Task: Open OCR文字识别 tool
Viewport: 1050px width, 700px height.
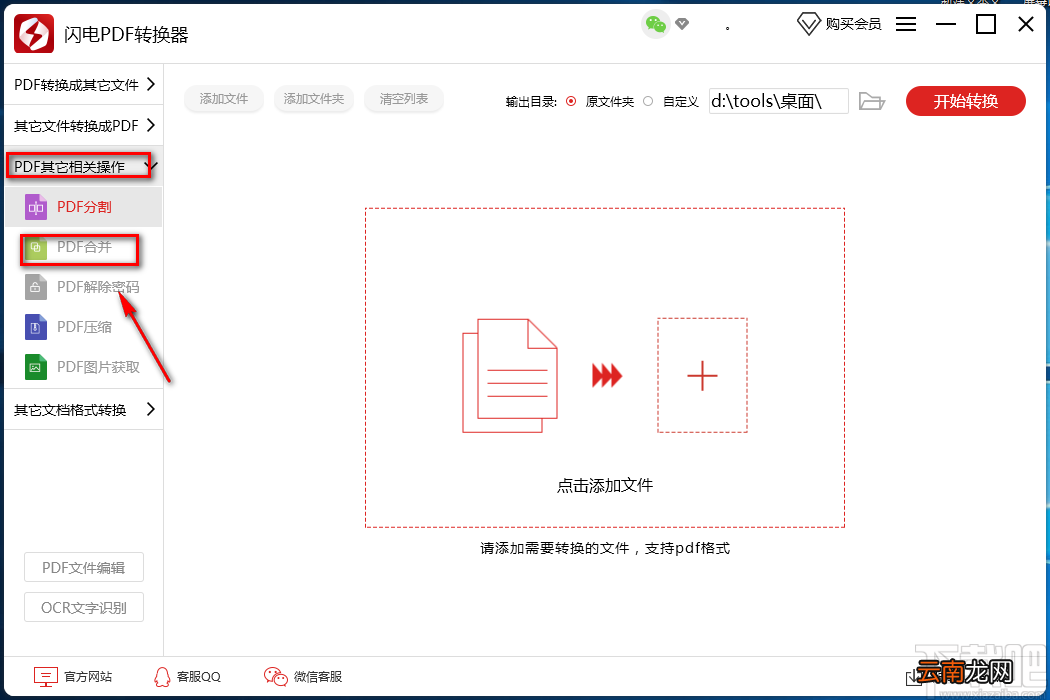Action: [84, 607]
